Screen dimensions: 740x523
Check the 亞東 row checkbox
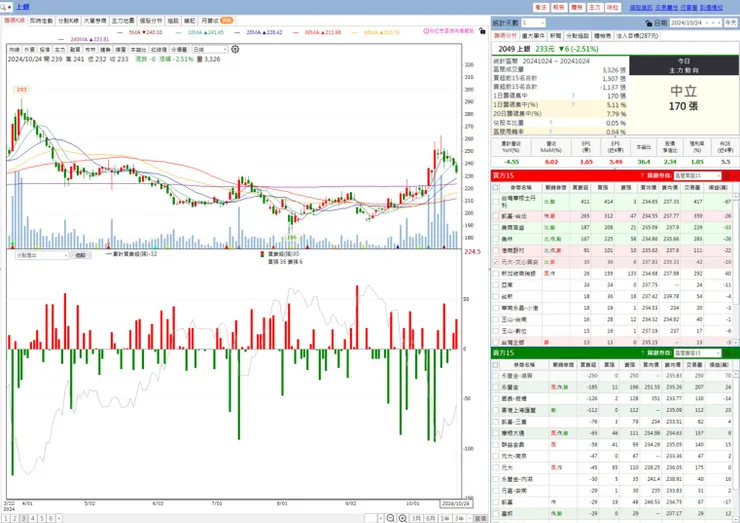(496, 285)
